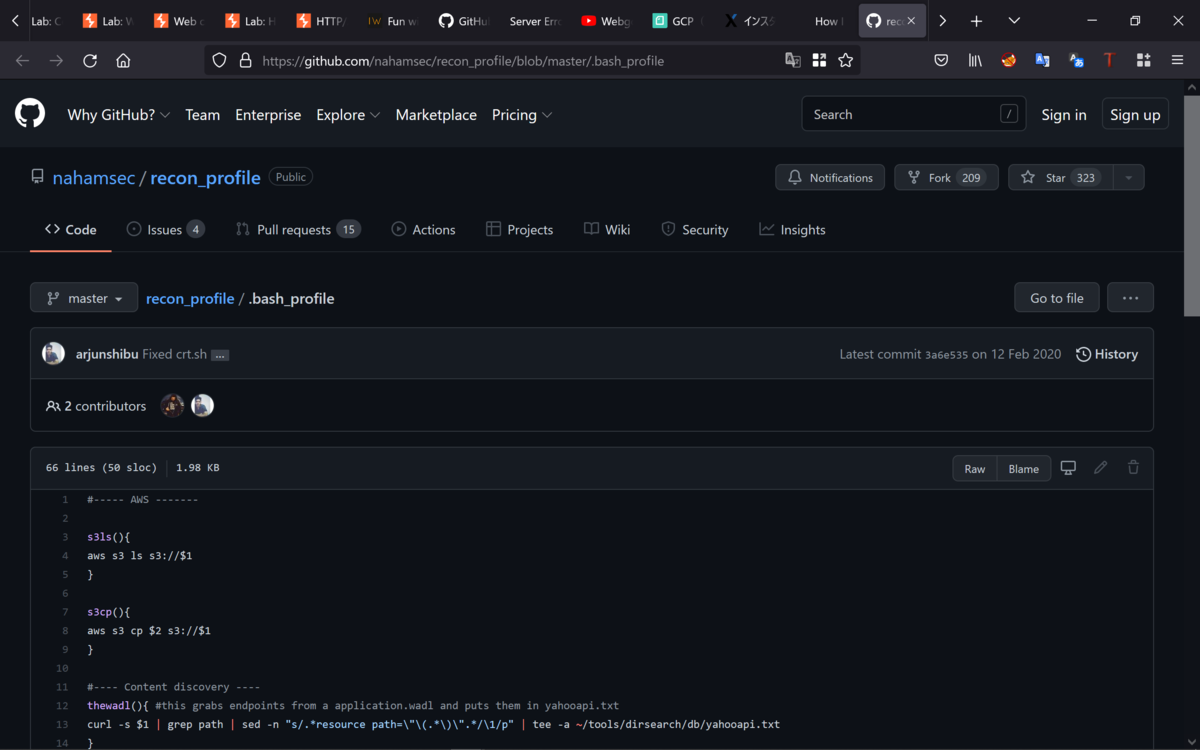Expand the Pricing menu

(522, 115)
